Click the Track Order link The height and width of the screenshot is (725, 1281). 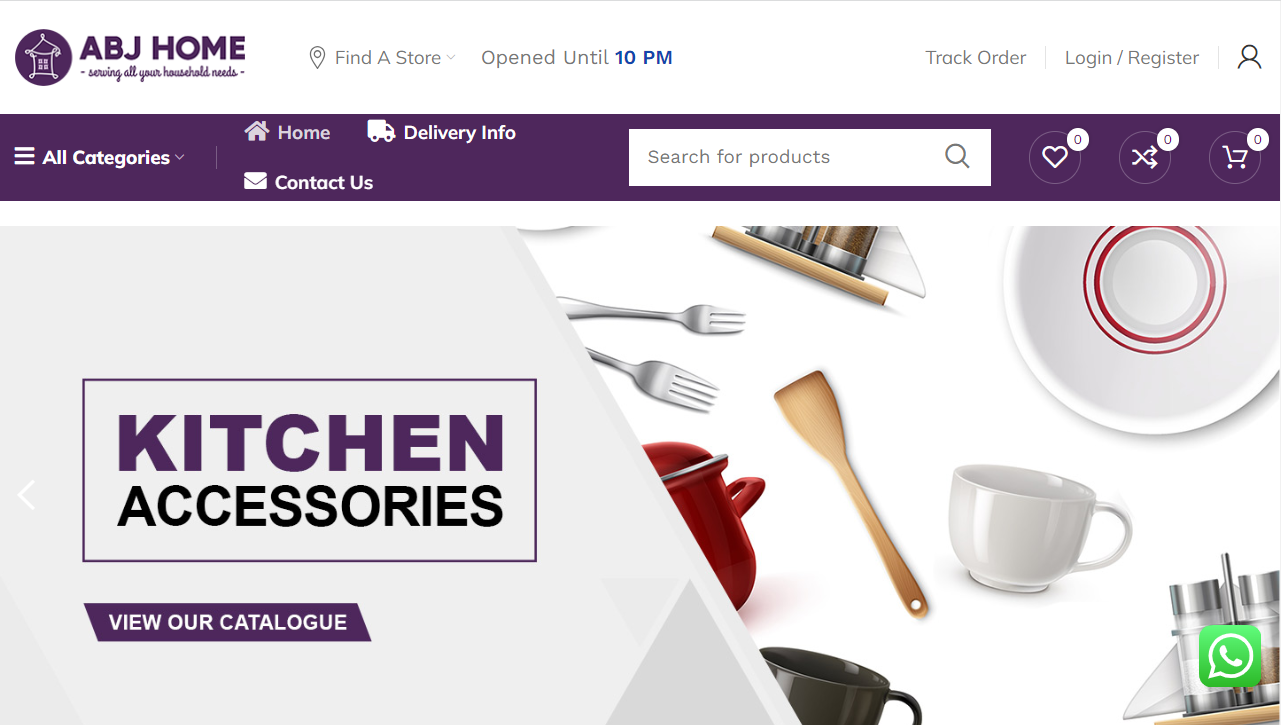975,58
